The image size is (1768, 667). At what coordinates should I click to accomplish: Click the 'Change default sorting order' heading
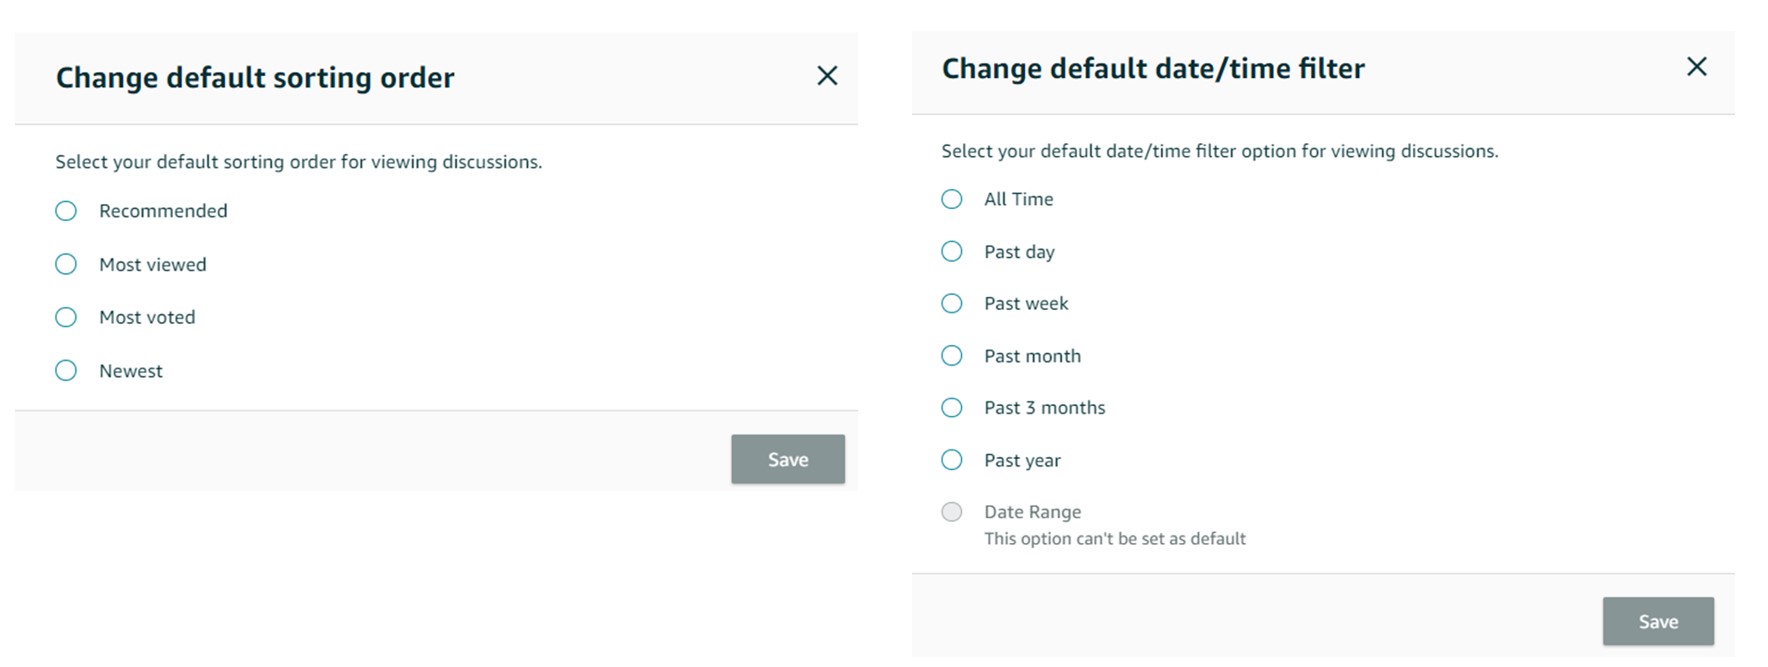255,78
